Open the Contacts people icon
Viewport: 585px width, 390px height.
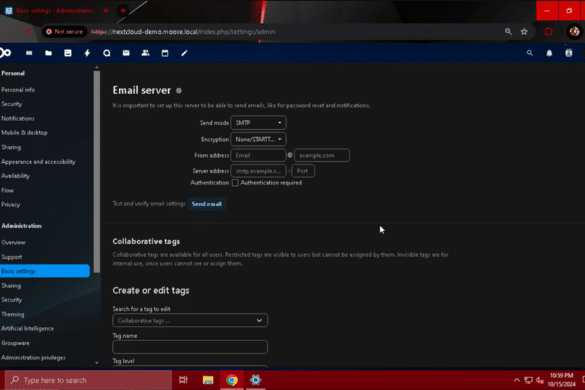(x=146, y=53)
